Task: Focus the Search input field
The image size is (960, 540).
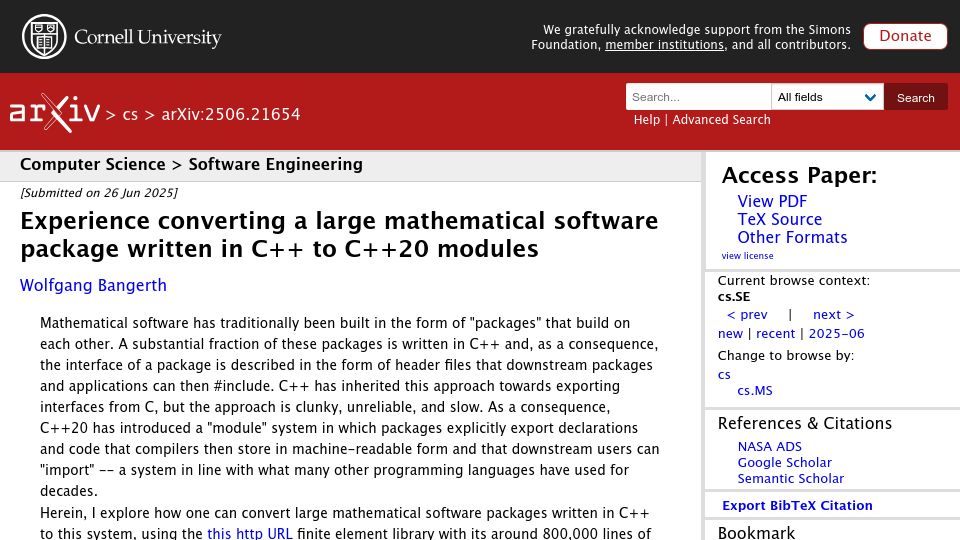Action: point(698,97)
